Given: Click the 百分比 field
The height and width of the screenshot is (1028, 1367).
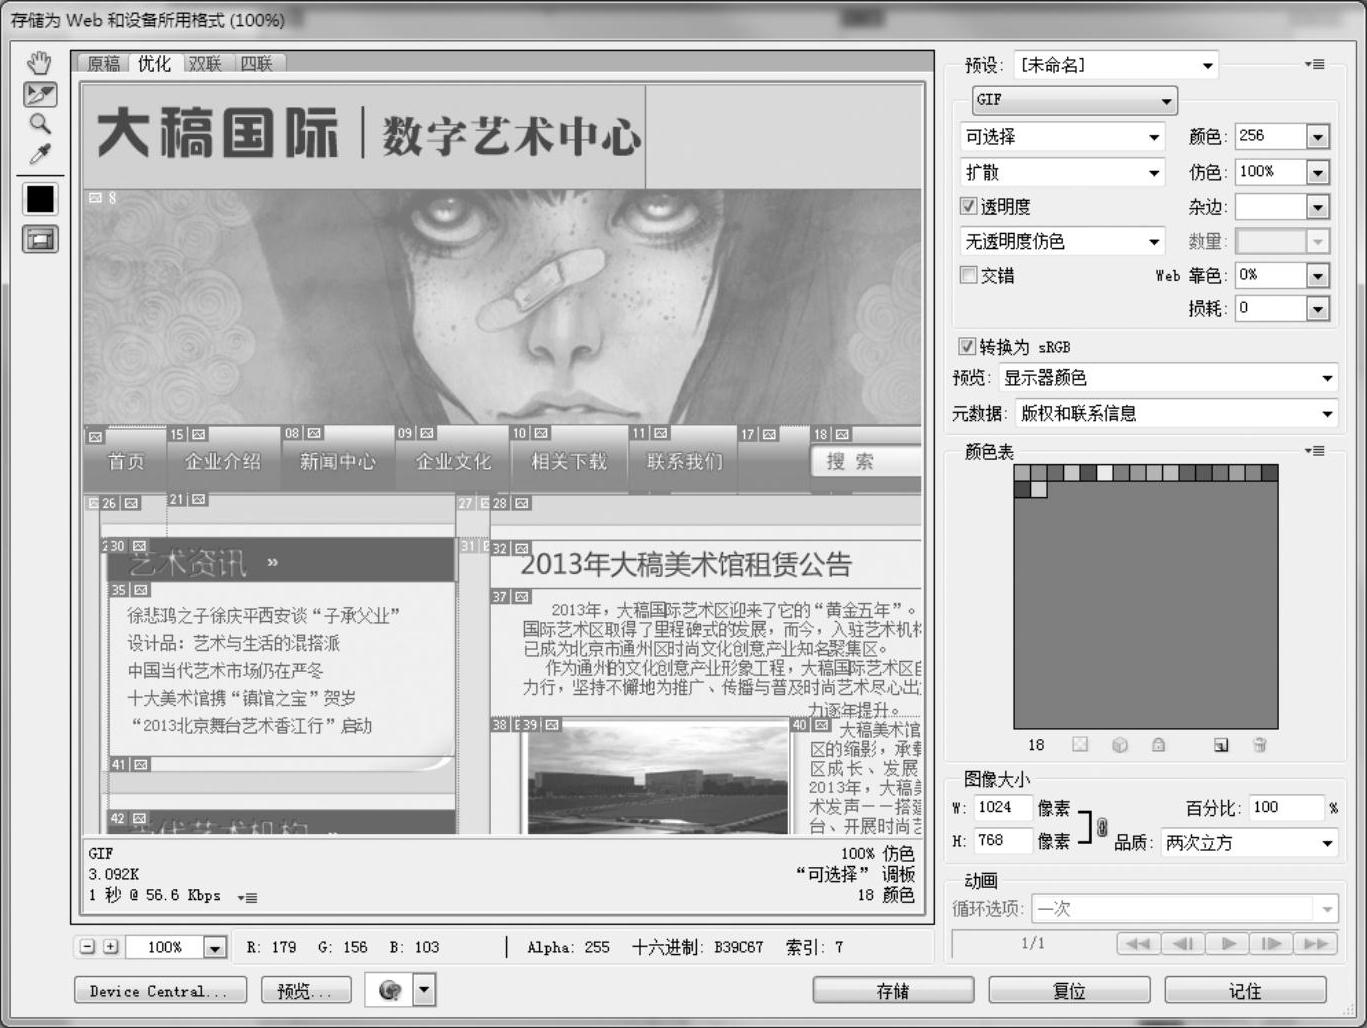Looking at the screenshot, I should 1286,808.
